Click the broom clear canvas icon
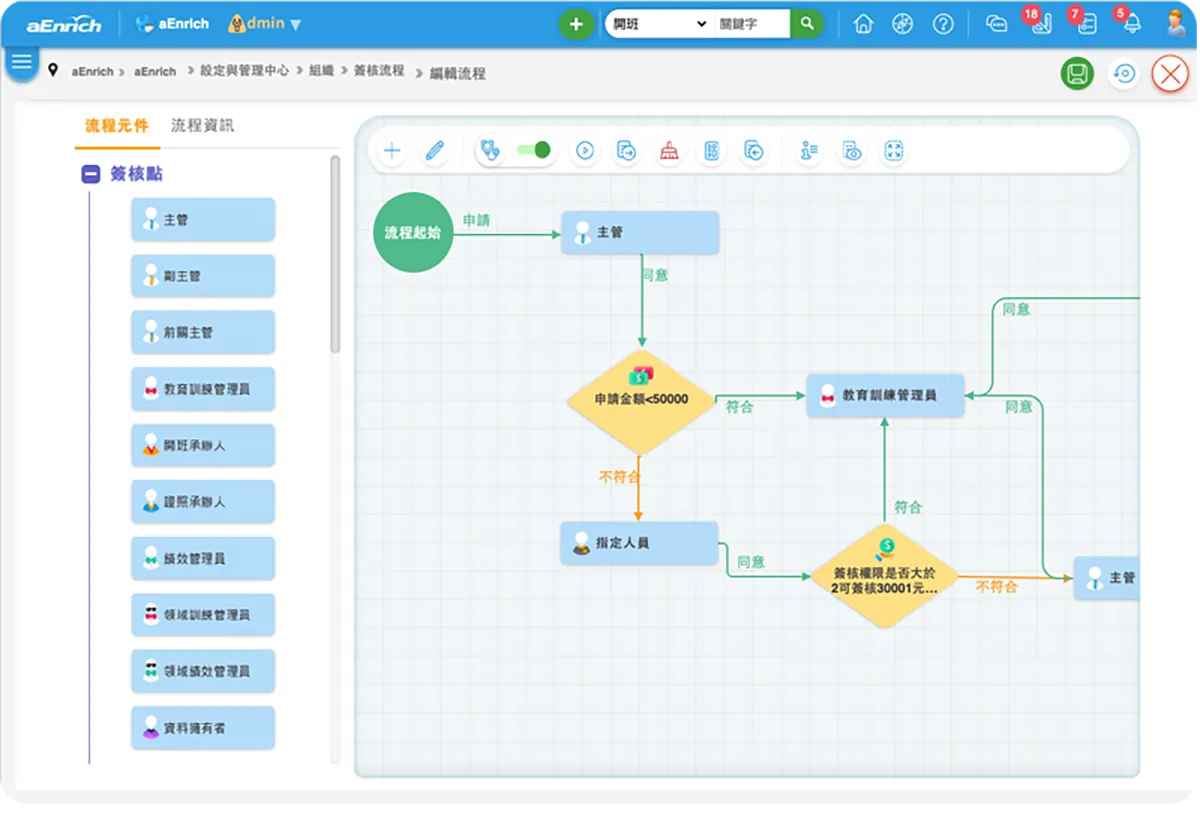Screen dimensions: 1200x825 point(668,151)
